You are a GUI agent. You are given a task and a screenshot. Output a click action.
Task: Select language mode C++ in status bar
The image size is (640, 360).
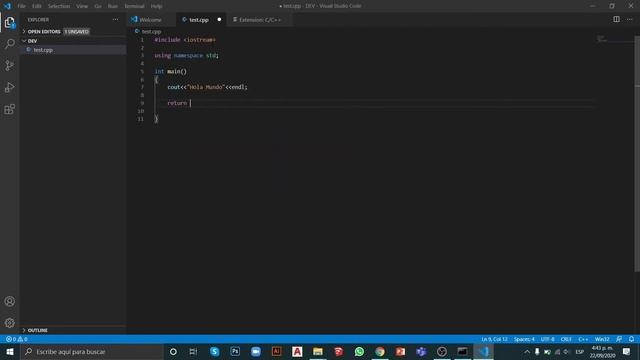coord(583,339)
